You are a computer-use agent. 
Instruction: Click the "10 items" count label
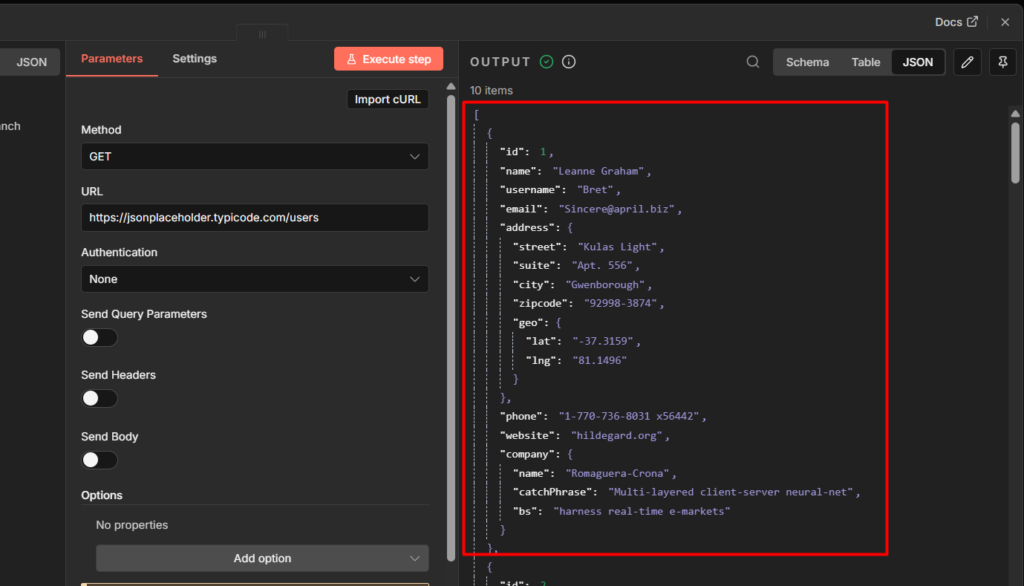pyautogui.click(x=491, y=91)
